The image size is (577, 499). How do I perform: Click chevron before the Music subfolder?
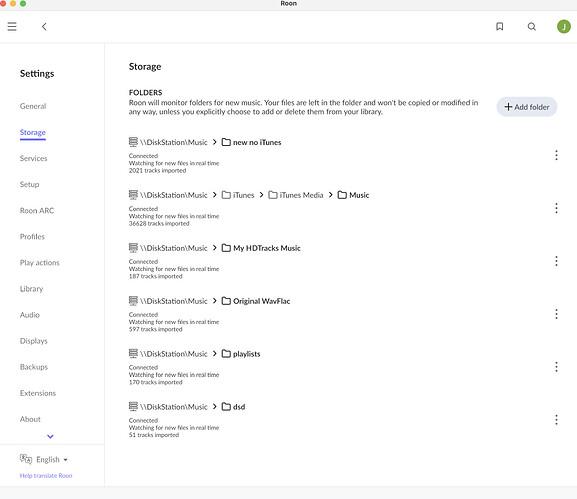click(x=330, y=195)
